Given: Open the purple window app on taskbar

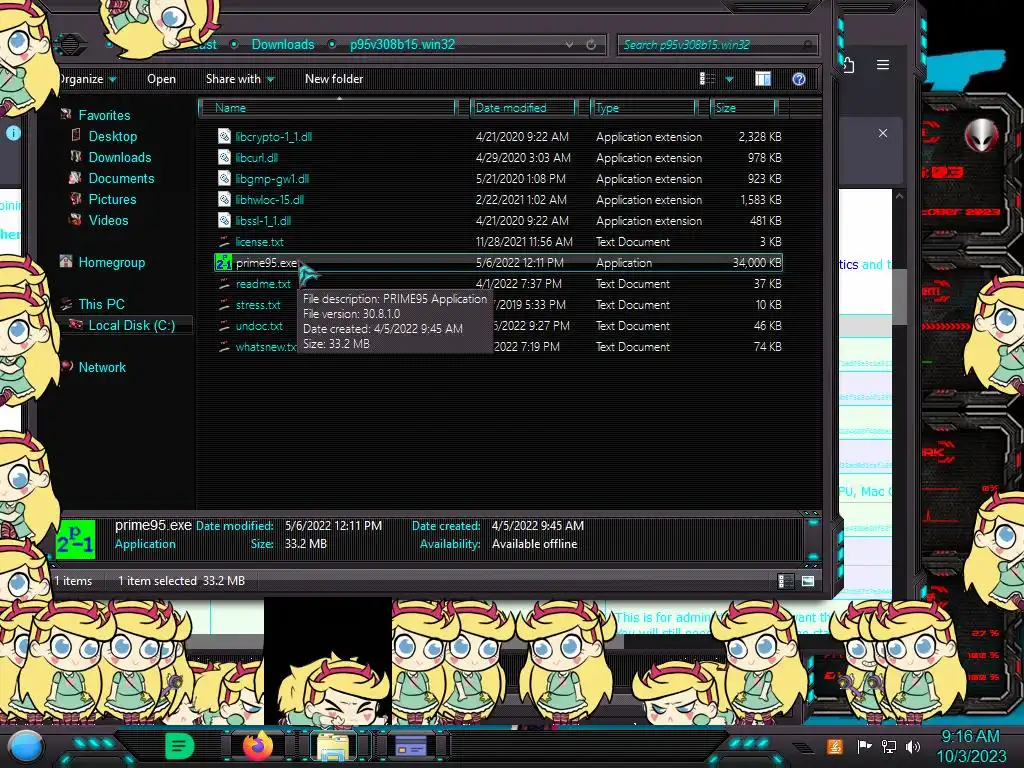Looking at the screenshot, I should tap(411, 746).
